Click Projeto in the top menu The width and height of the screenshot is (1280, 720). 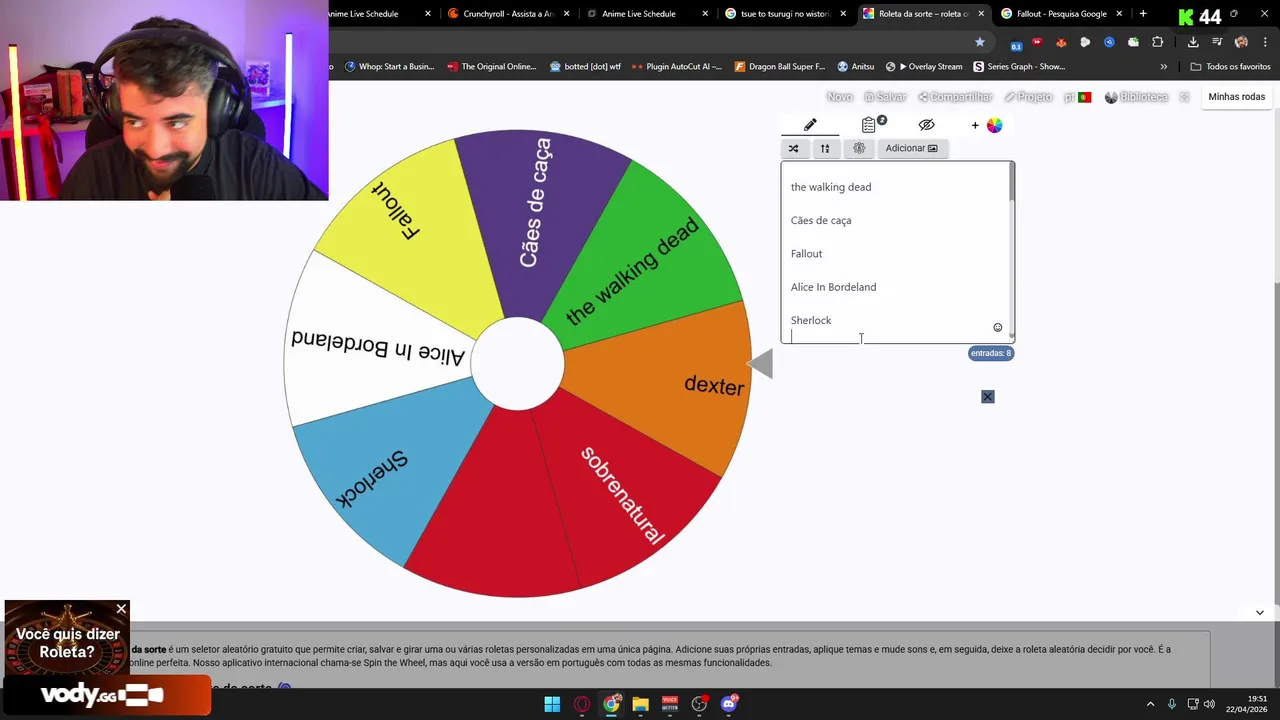(x=1028, y=97)
